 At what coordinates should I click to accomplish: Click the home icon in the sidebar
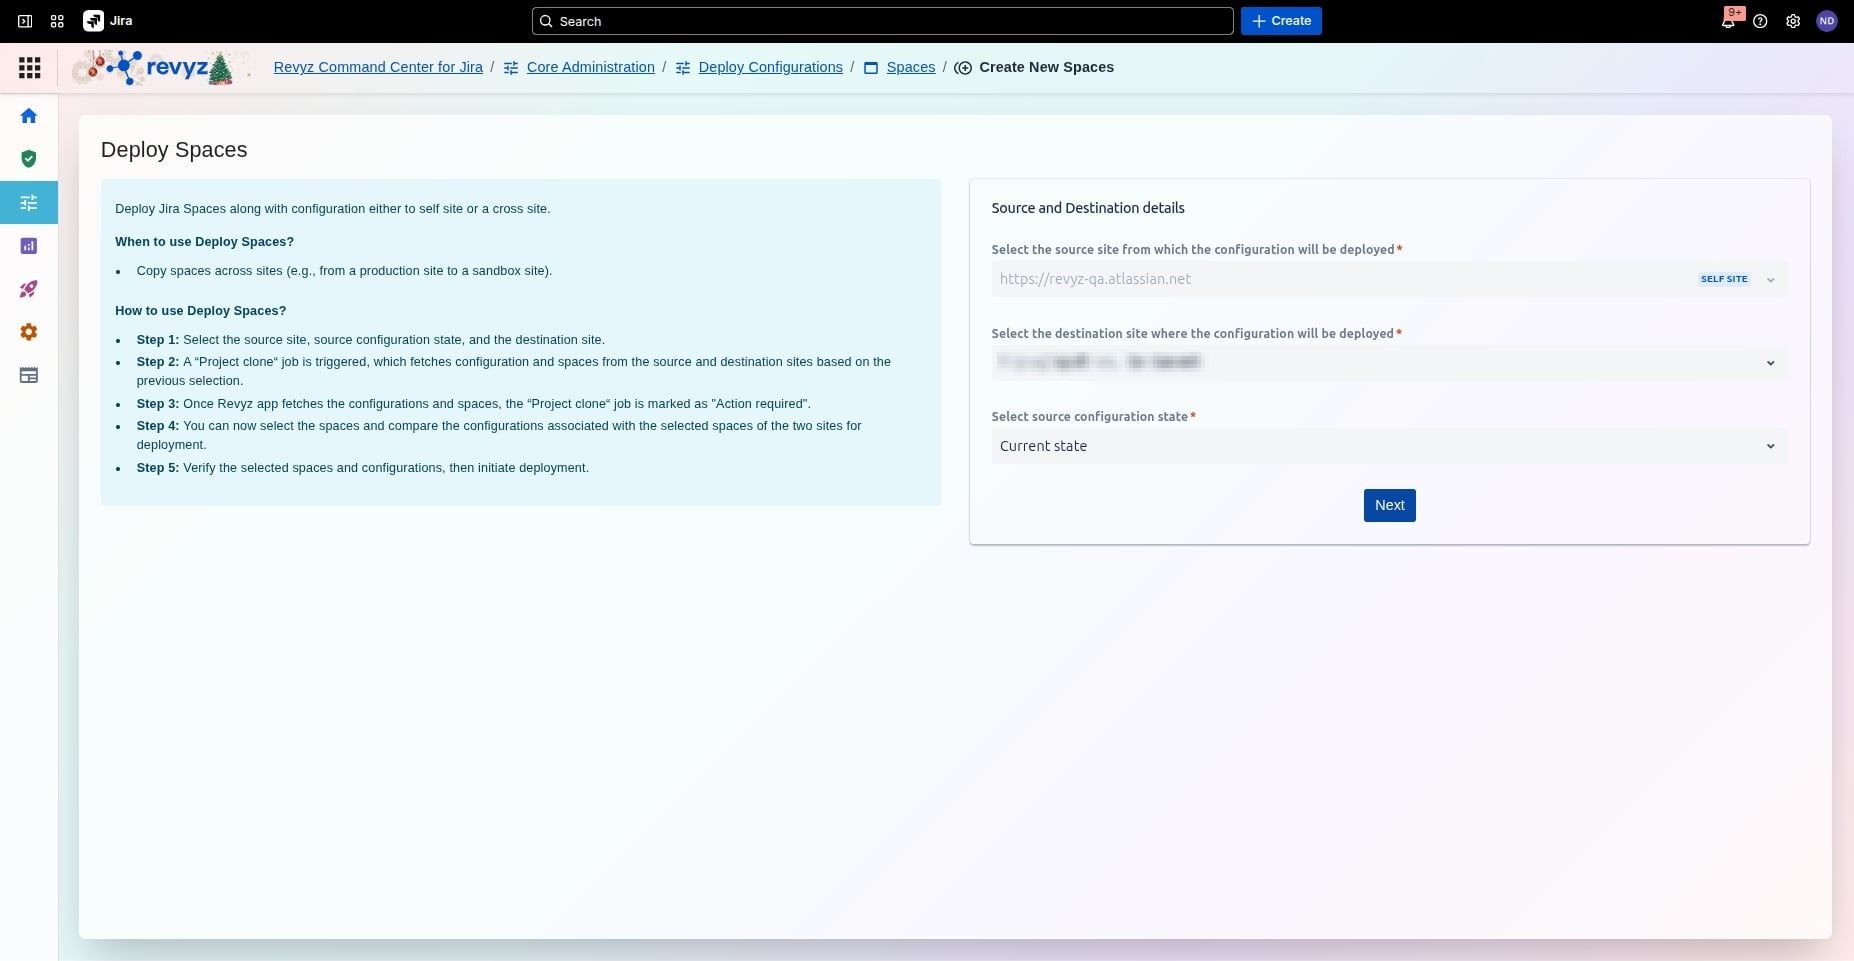[x=29, y=116]
